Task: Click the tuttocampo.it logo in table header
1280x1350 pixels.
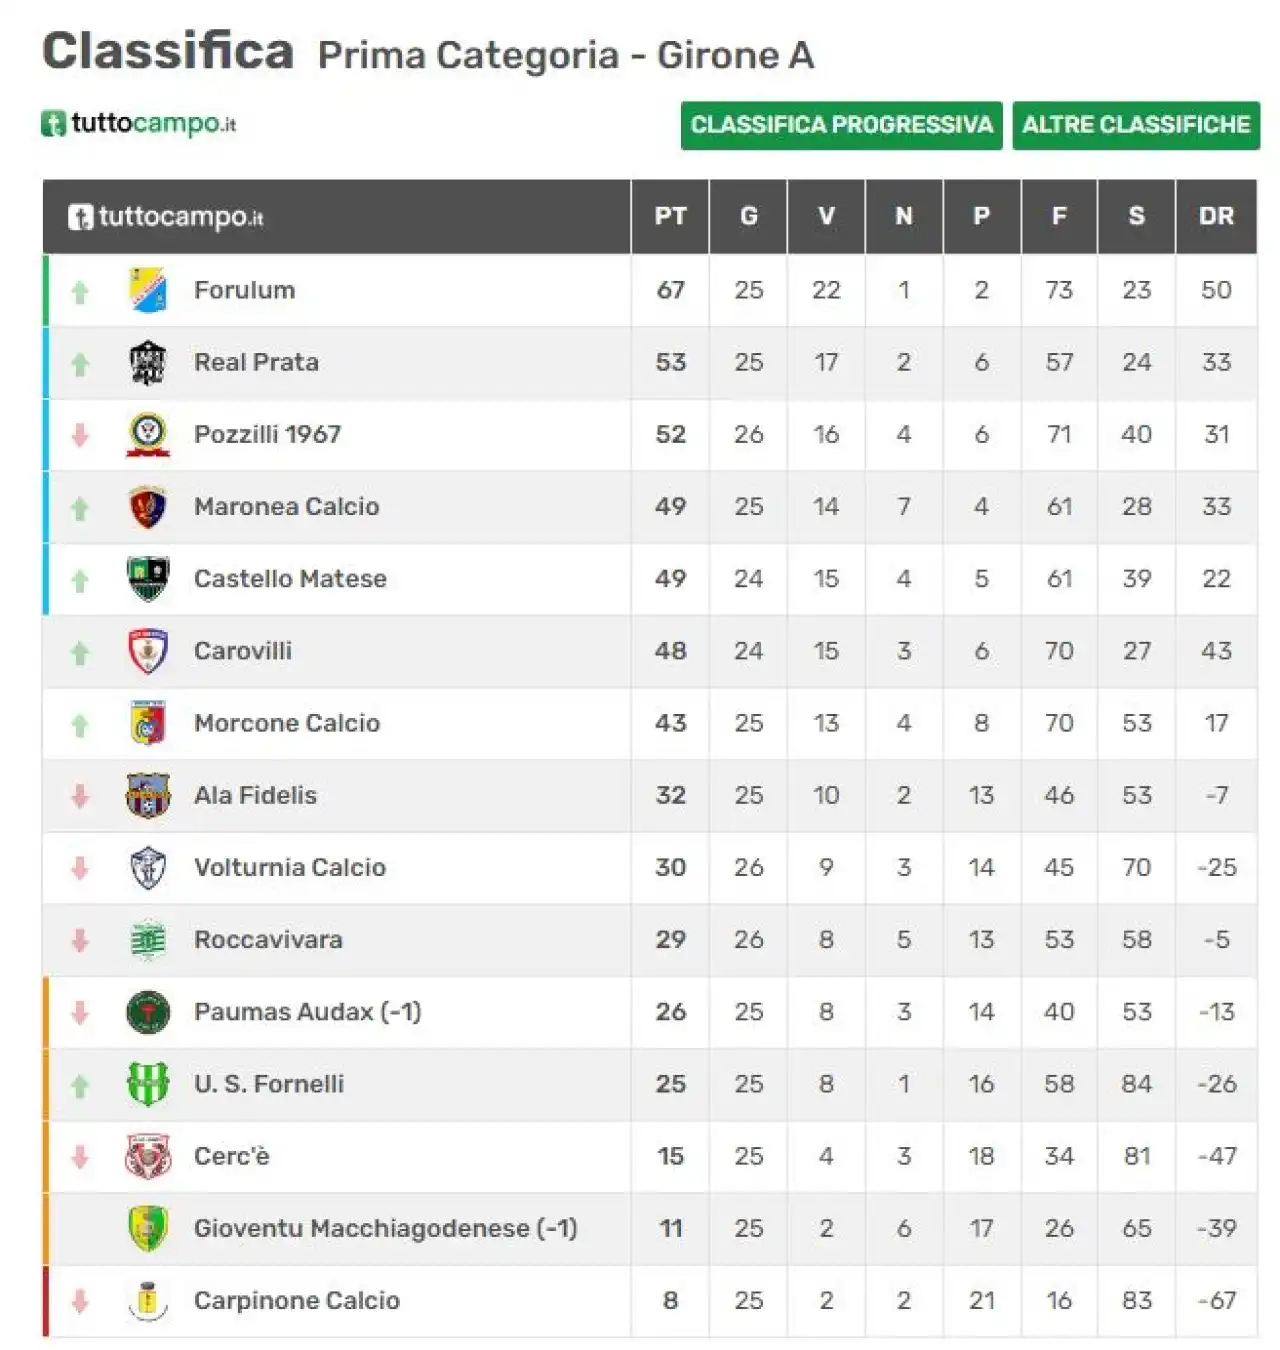Action: coord(166,217)
